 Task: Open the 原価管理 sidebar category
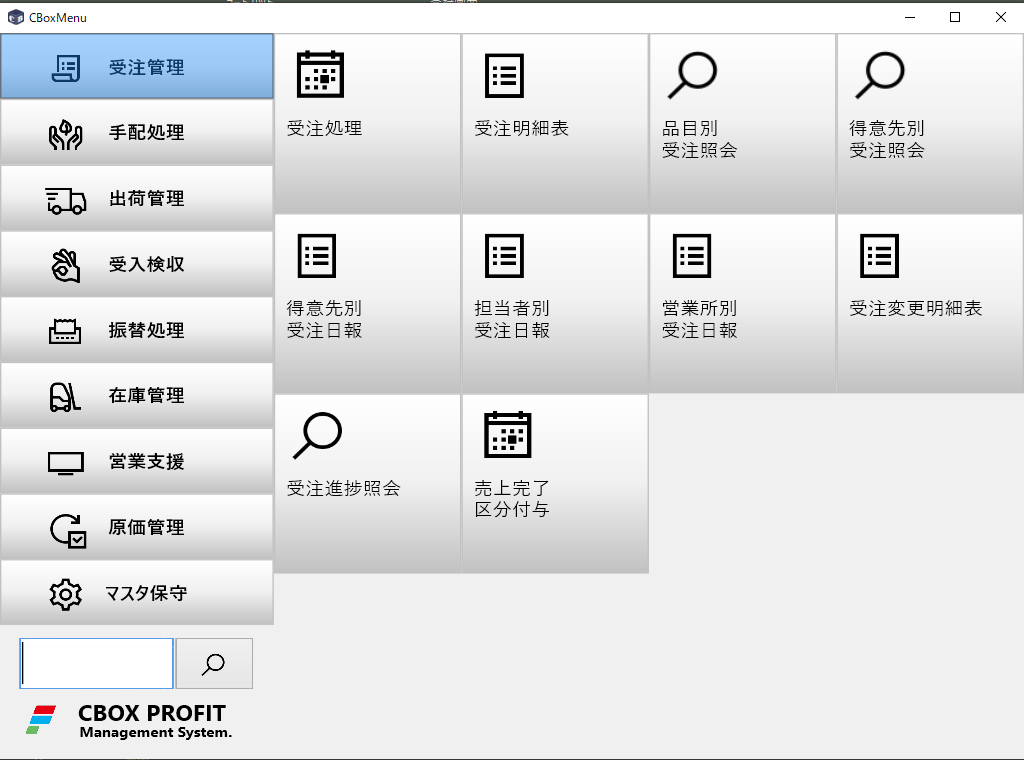(x=137, y=528)
